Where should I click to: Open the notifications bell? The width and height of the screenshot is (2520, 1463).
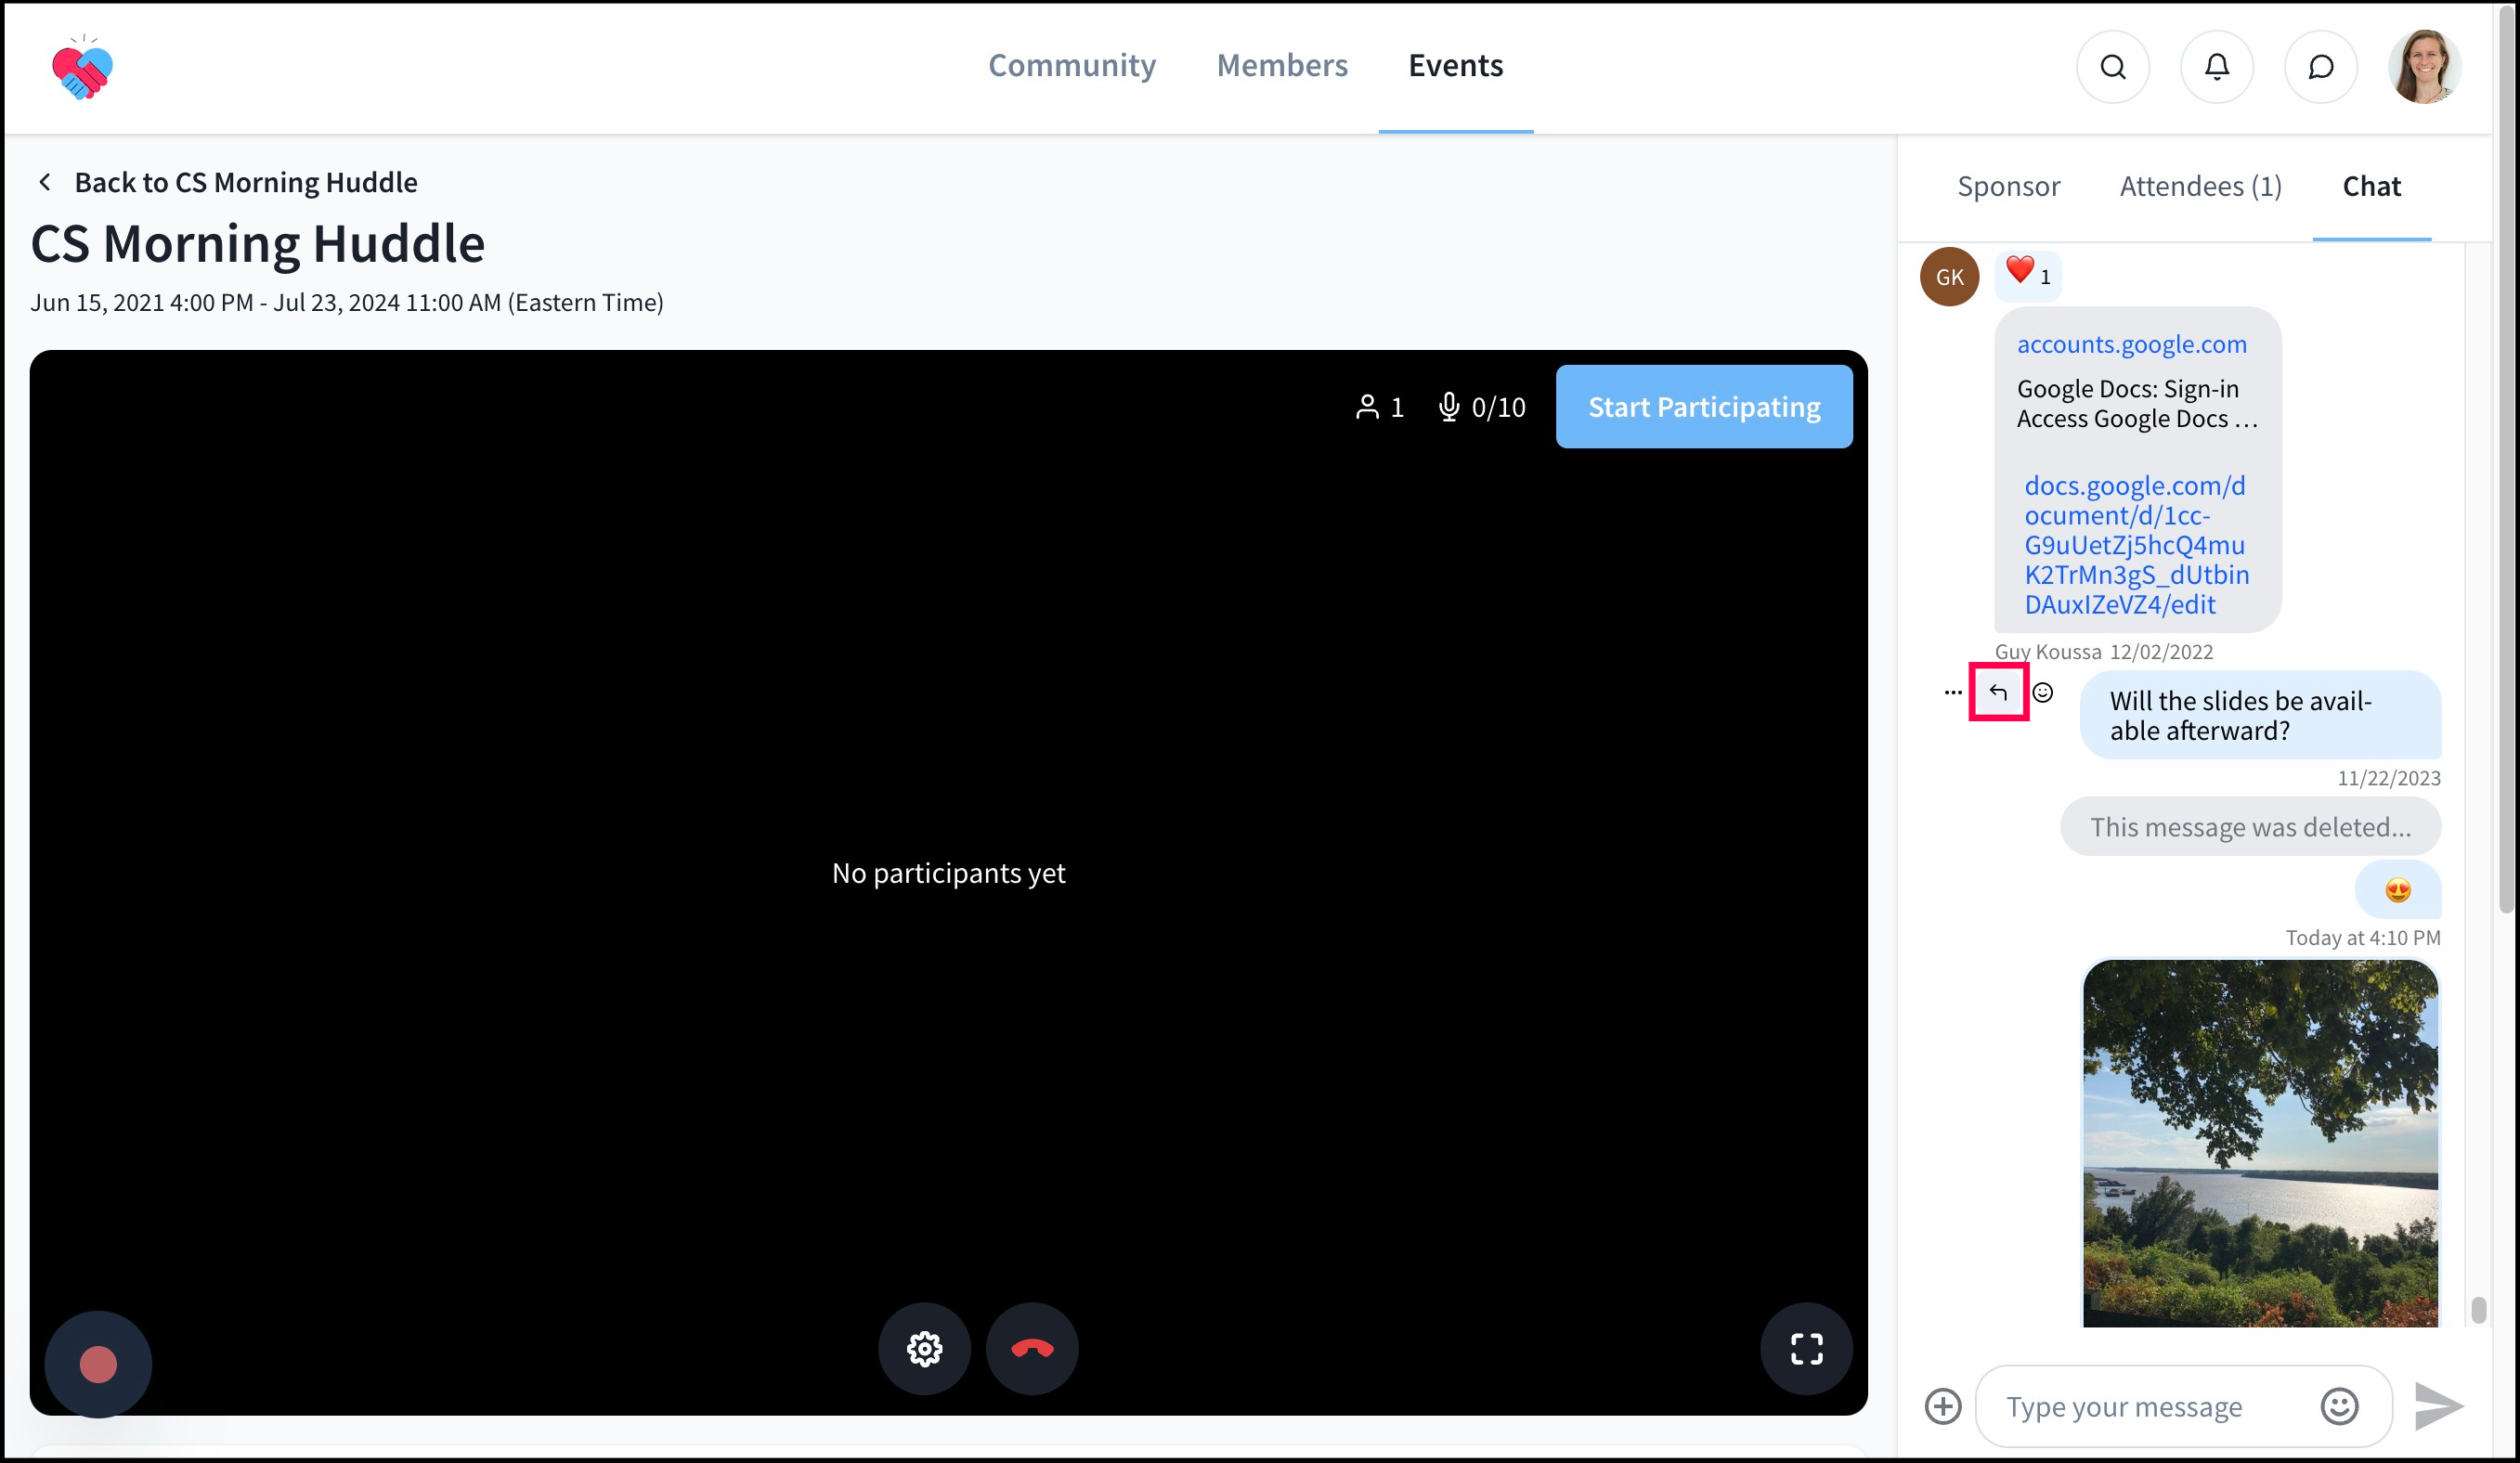coord(2216,67)
